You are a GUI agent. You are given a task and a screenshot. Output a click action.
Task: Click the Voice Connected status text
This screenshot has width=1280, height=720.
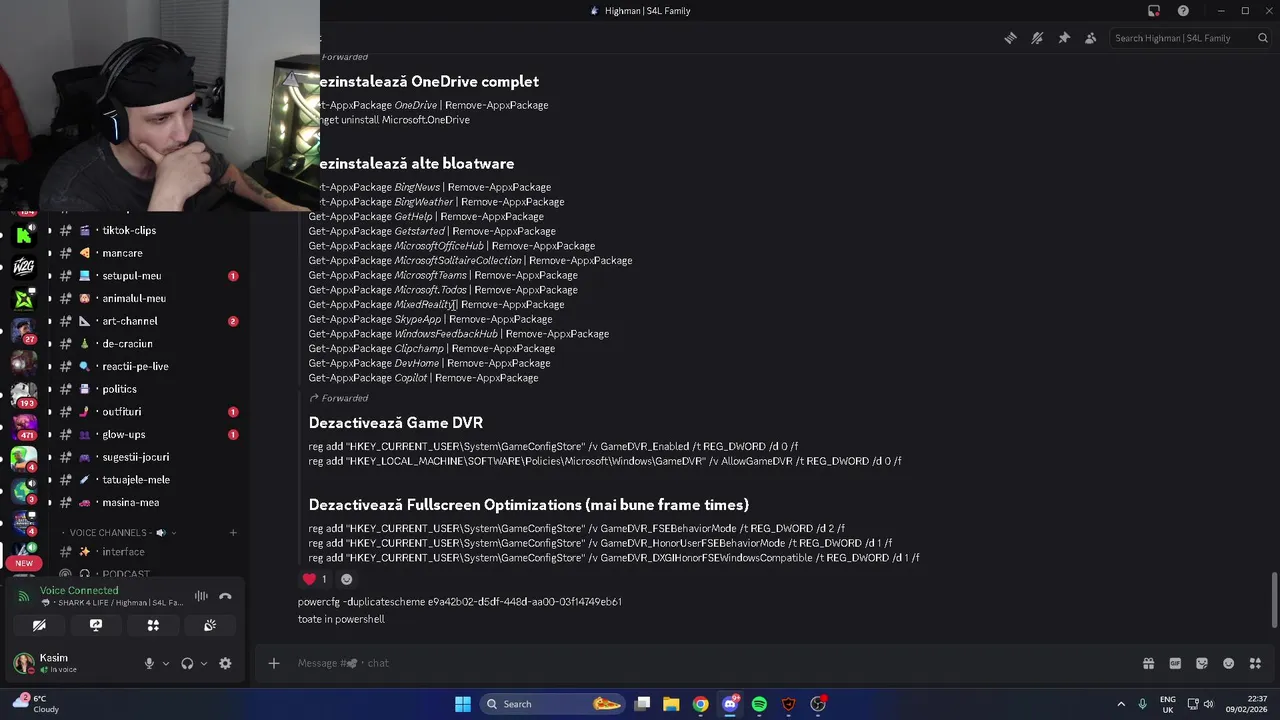coord(79,590)
